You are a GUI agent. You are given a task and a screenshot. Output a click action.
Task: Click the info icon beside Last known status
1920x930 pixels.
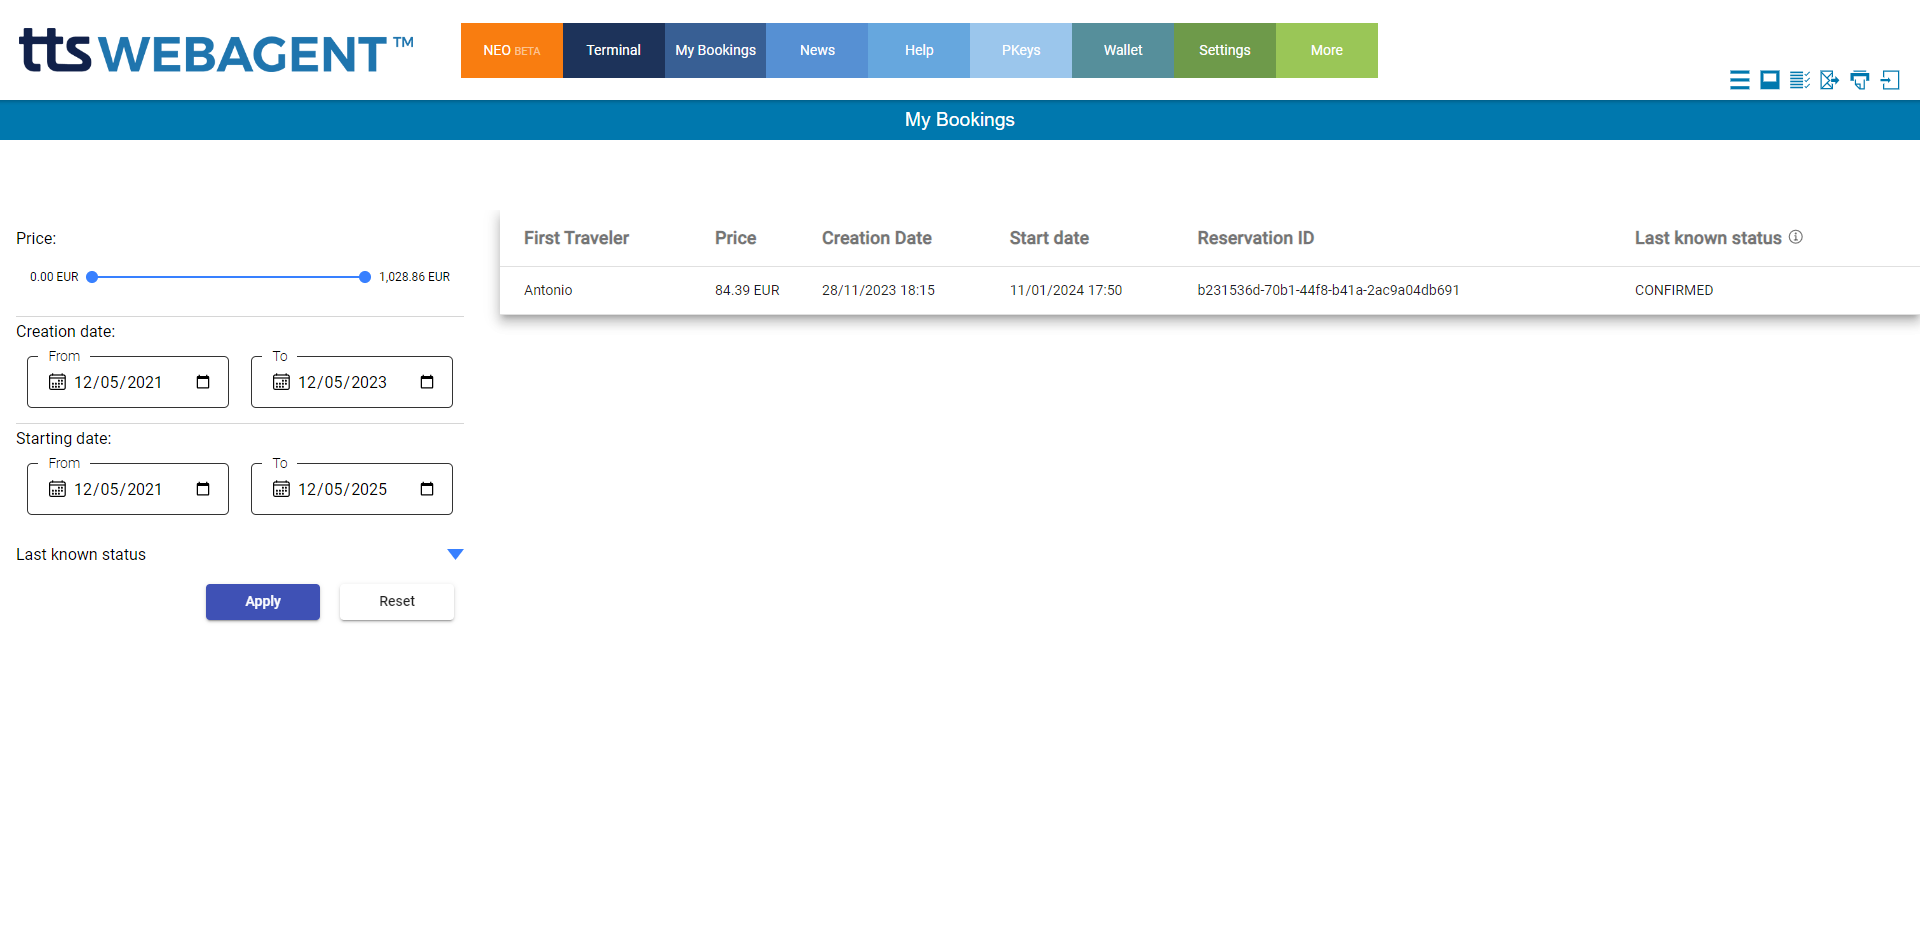coord(1797,236)
